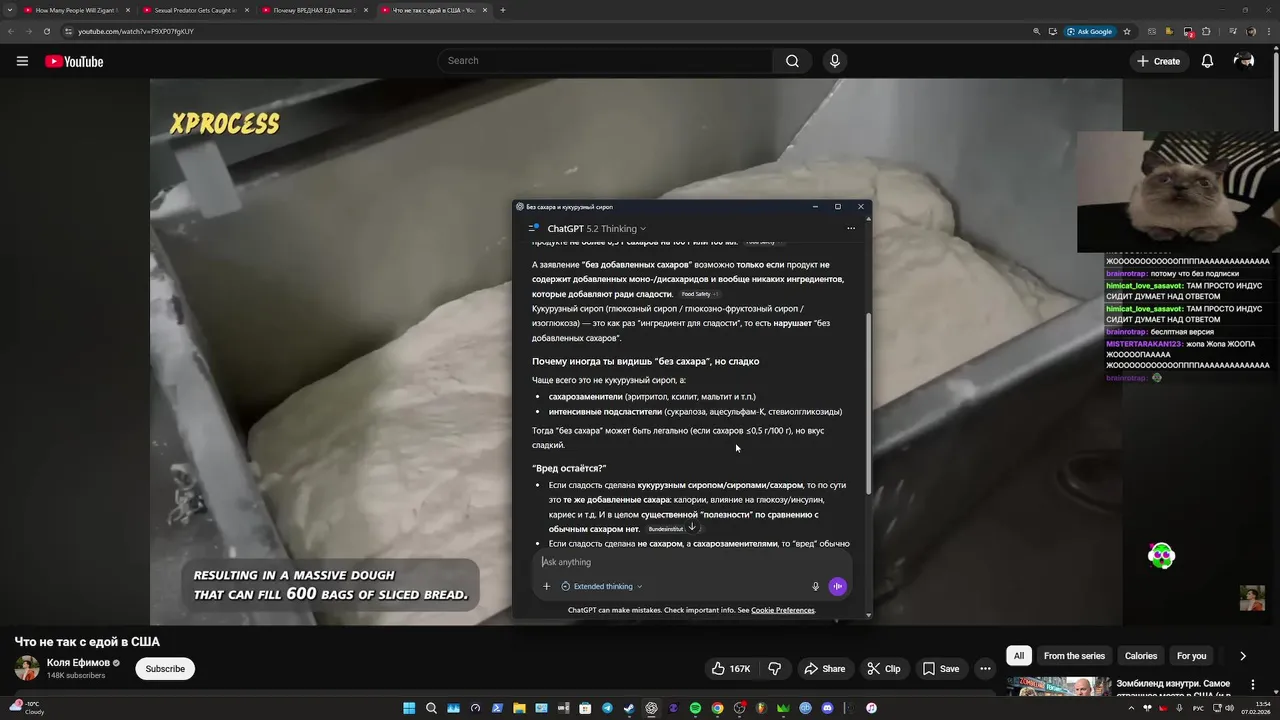Switch to How Many People Will Zigant tab
The image size is (1280, 720).
point(76,10)
